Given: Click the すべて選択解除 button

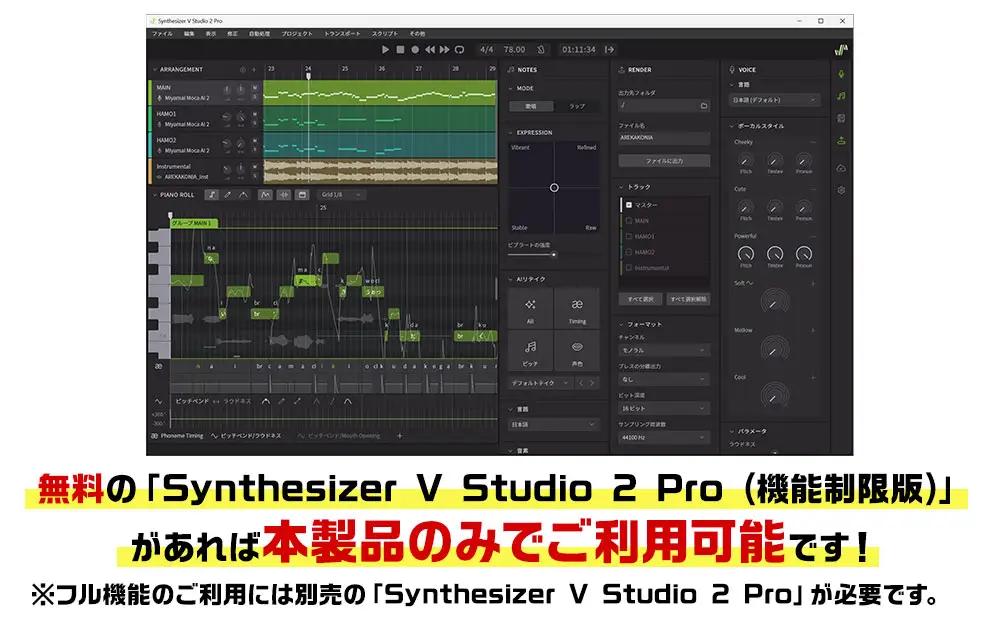Looking at the screenshot, I should point(688,299).
